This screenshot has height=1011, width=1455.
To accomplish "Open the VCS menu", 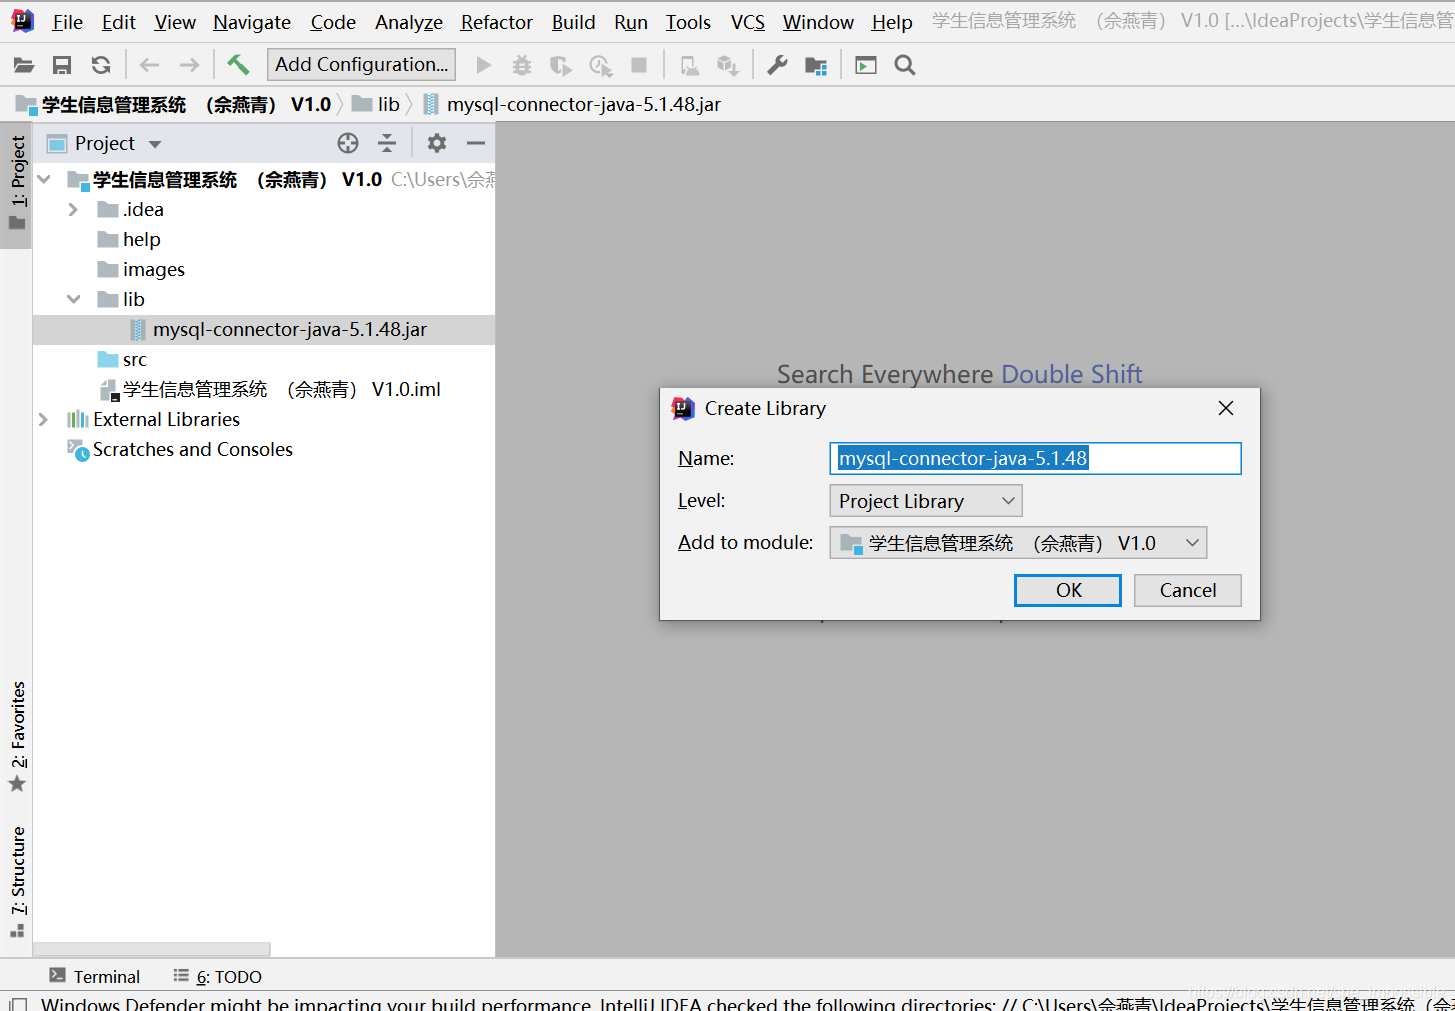I will [747, 22].
